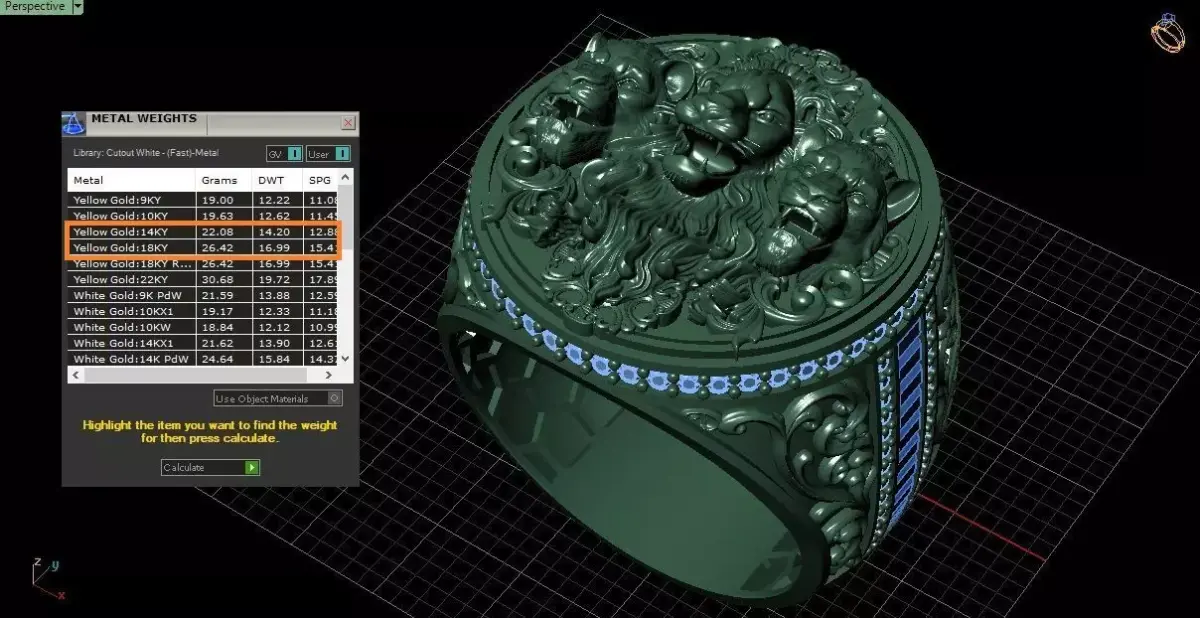The width and height of the screenshot is (1200, 618).
Task: Click the 19.00 grams value
Action: coord(218,200)
